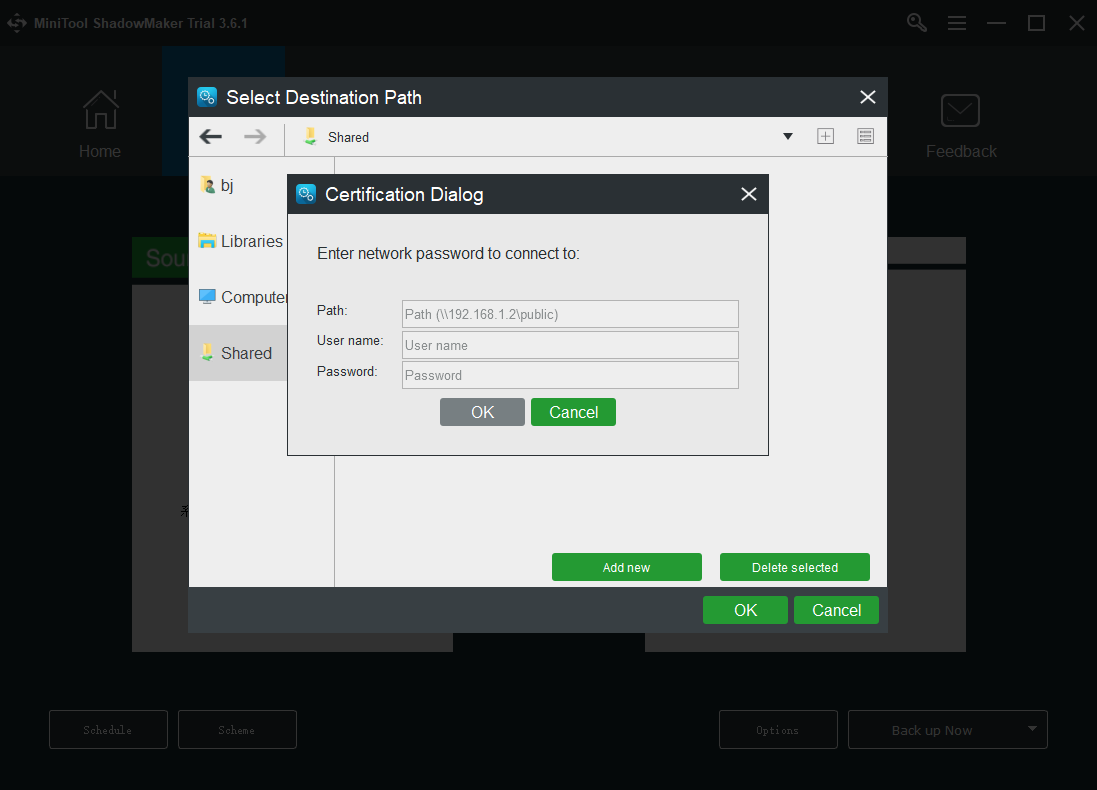Expand the Back up Now dropdown arrow
The image size is (1097, 790).
click(1033, 728)
